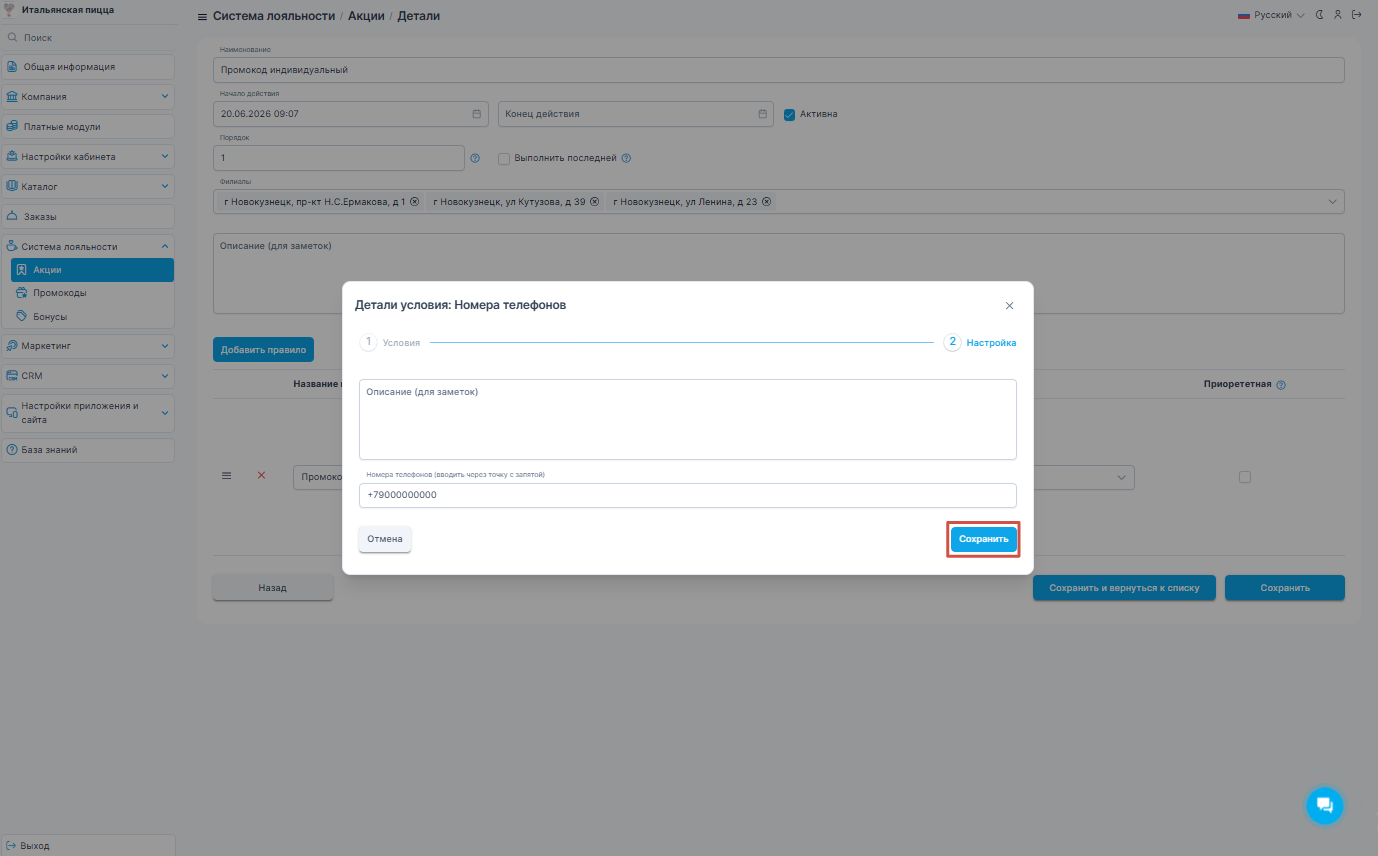Open Промокоды submenu item

[92, 293]
